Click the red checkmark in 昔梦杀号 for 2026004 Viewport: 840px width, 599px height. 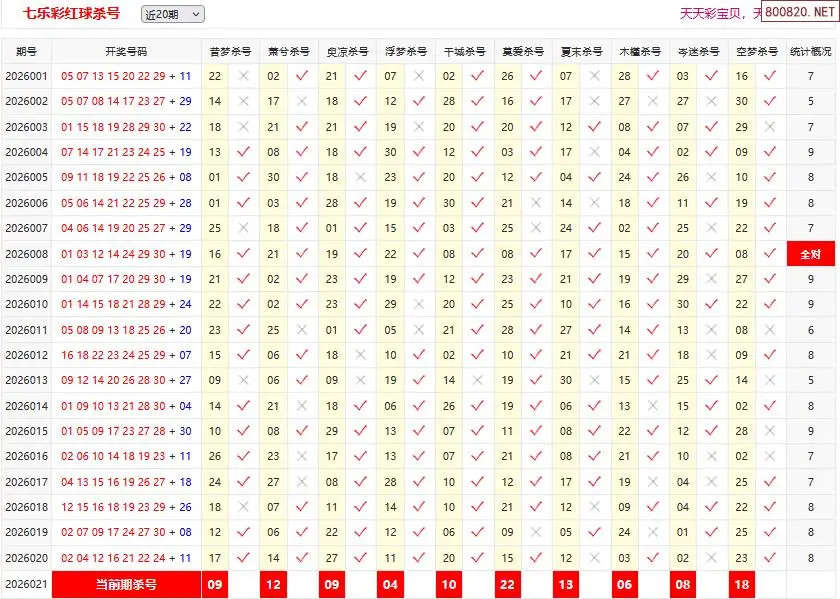[x=243, y=152]
